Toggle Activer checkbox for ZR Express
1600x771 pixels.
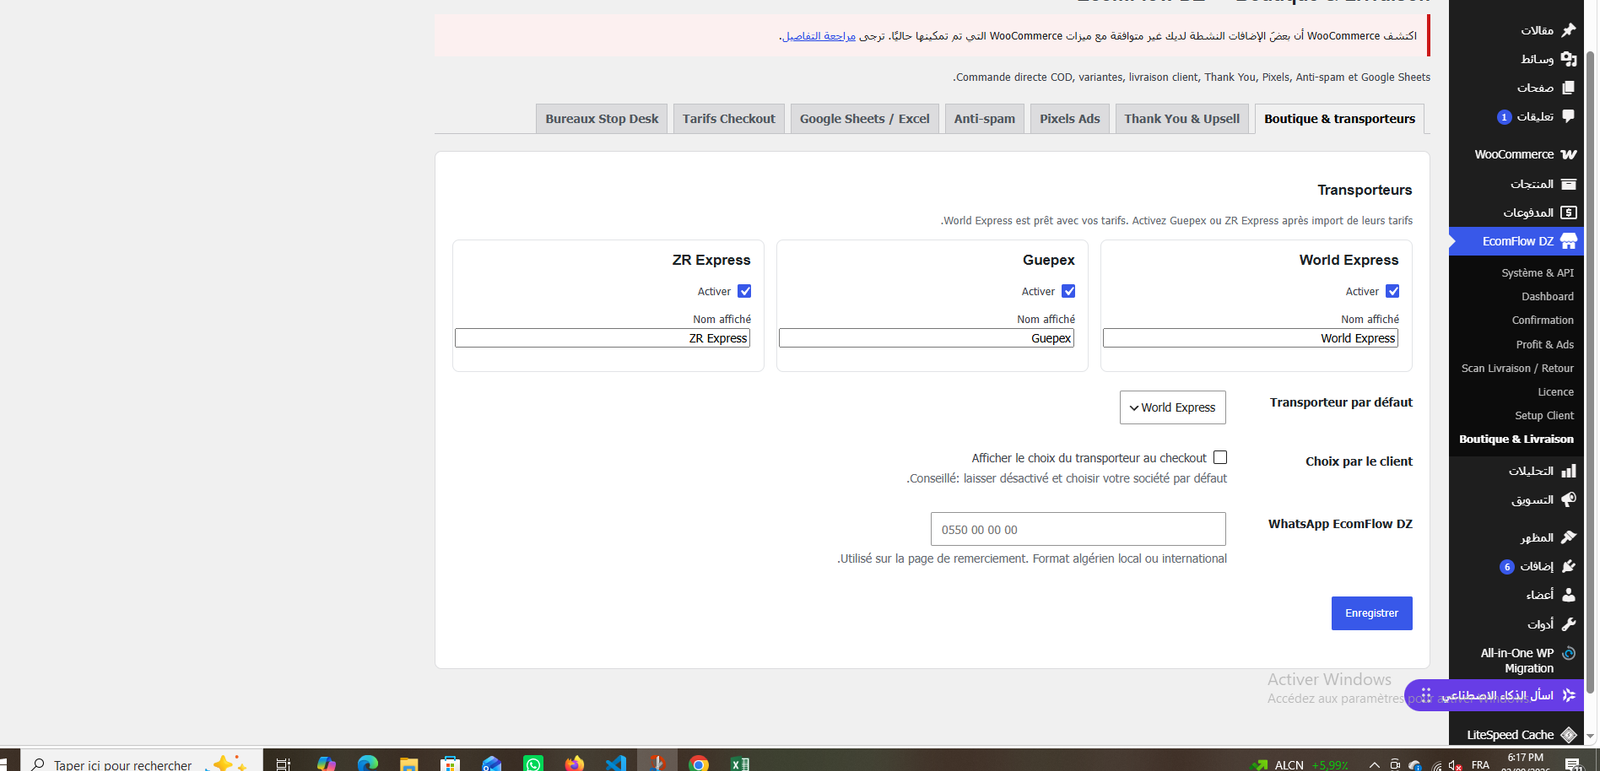pos(744,291)
